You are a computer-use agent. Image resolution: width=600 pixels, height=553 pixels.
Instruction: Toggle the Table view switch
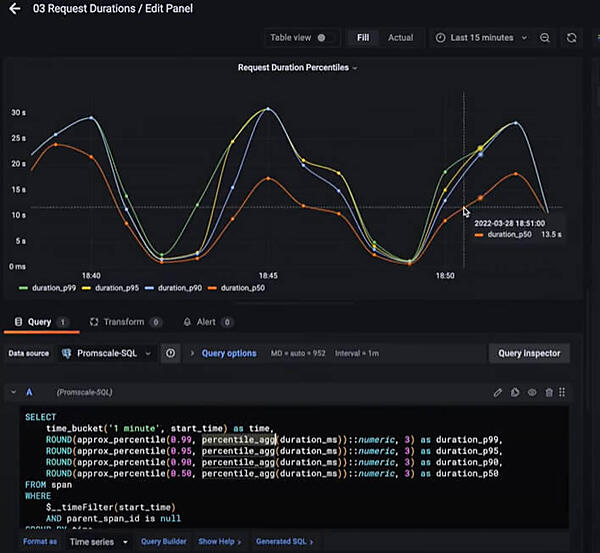[321, 38]
